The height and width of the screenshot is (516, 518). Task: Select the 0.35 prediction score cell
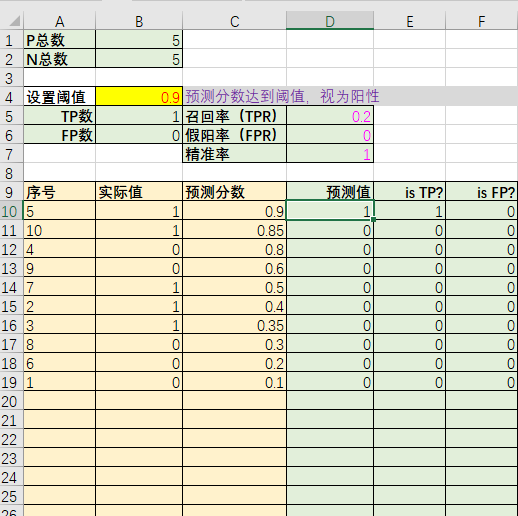pos(234,325)
